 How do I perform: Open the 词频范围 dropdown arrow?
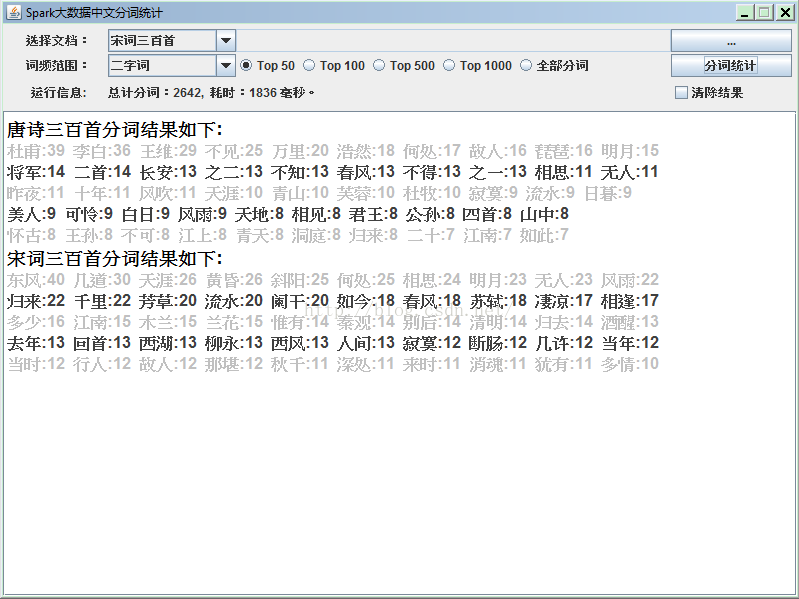click(226, 65)
